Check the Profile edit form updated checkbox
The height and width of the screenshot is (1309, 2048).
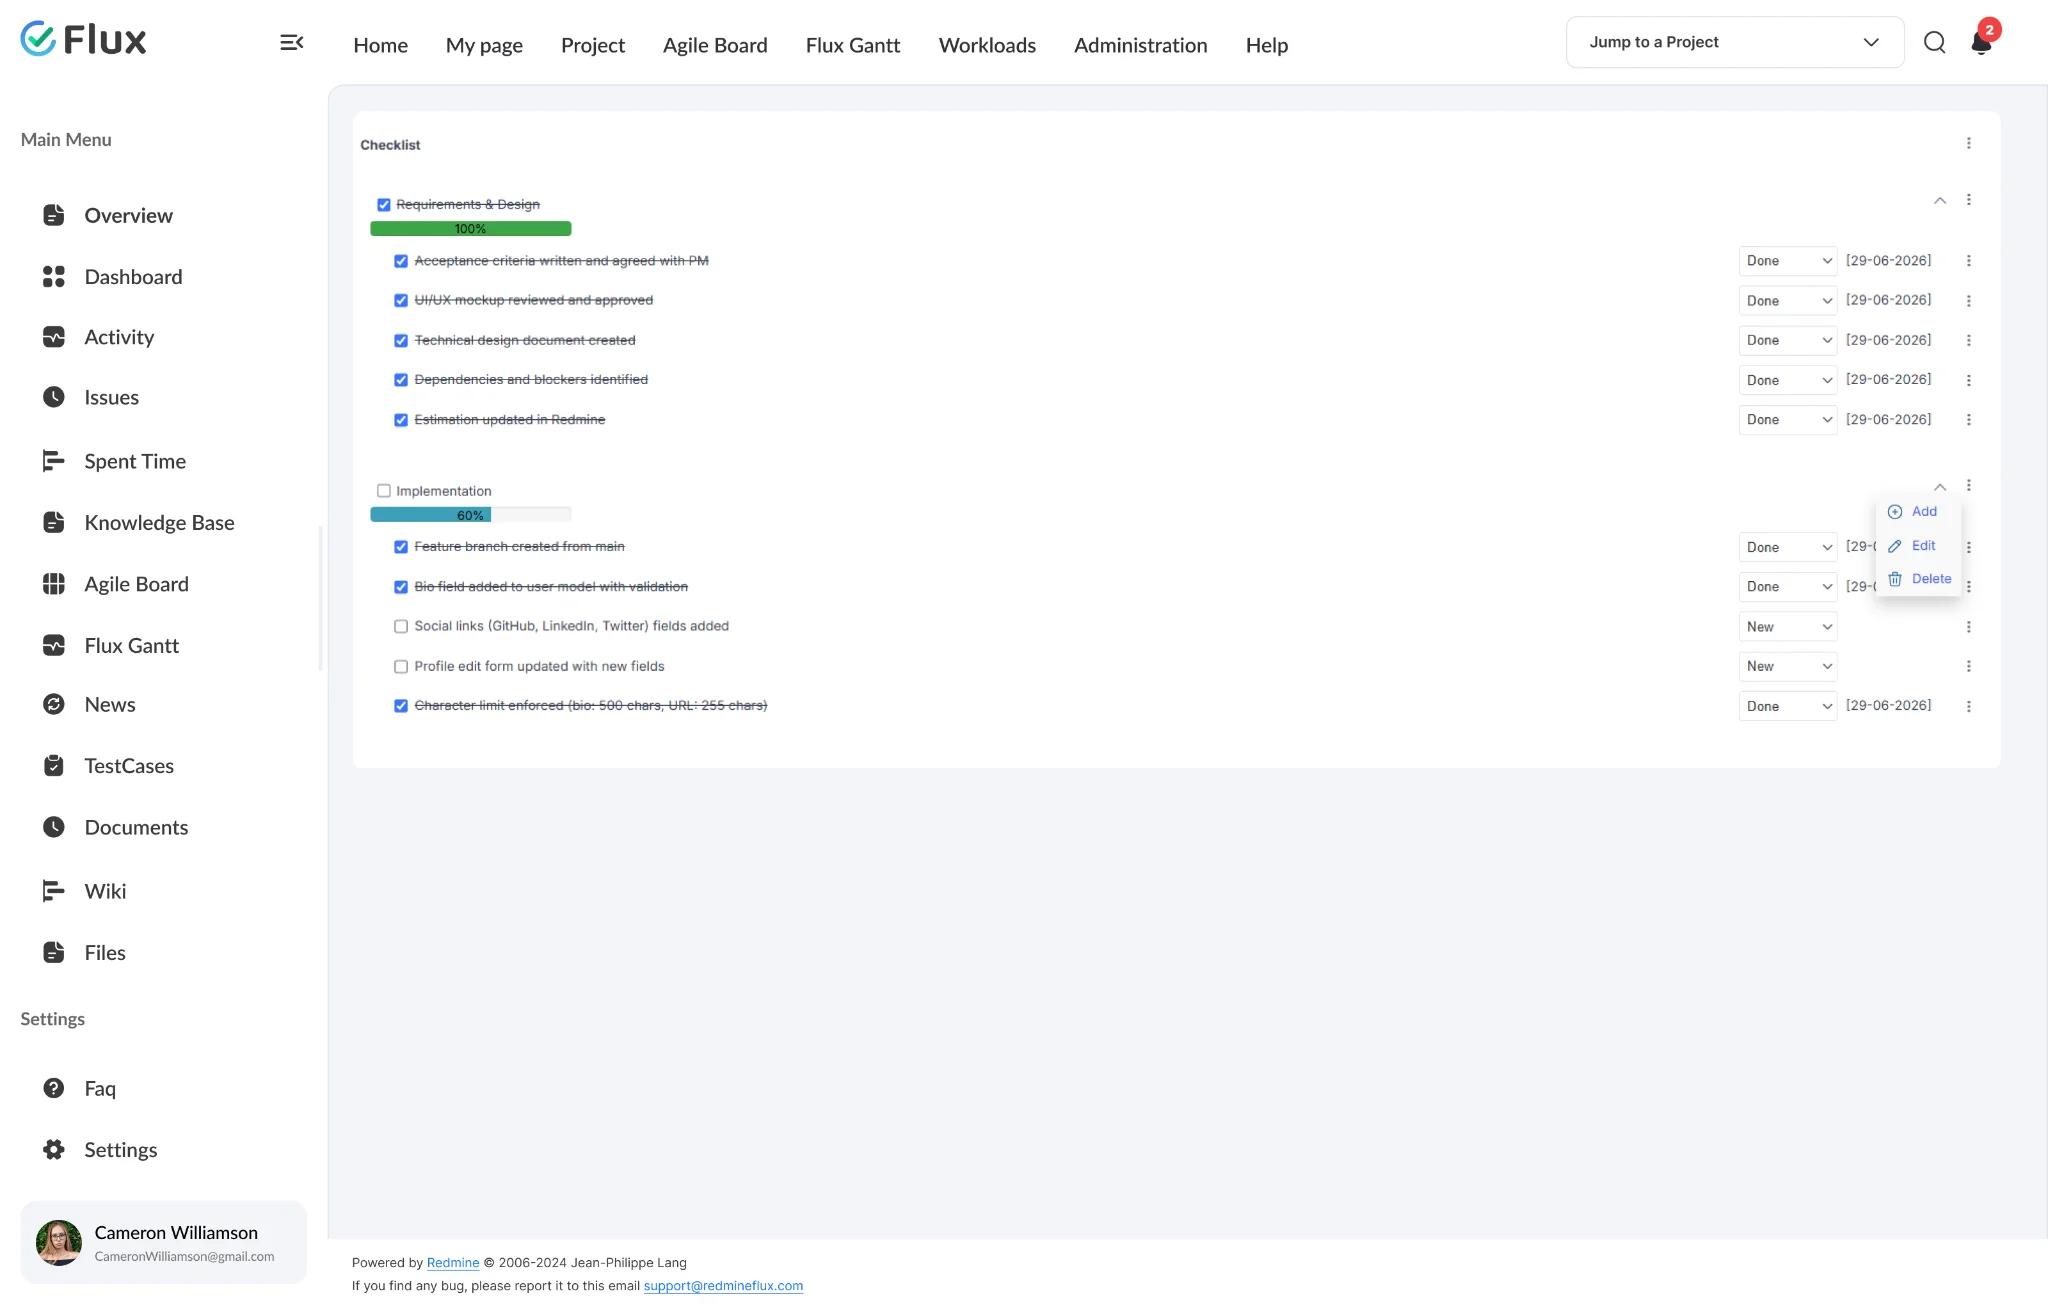pyautogui.click(x=401, y=667)
